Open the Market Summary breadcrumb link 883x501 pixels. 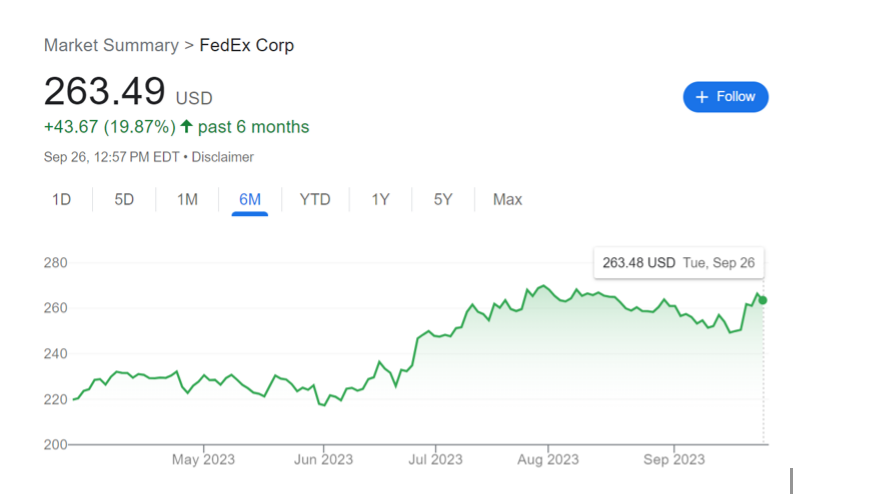point(111,45)
